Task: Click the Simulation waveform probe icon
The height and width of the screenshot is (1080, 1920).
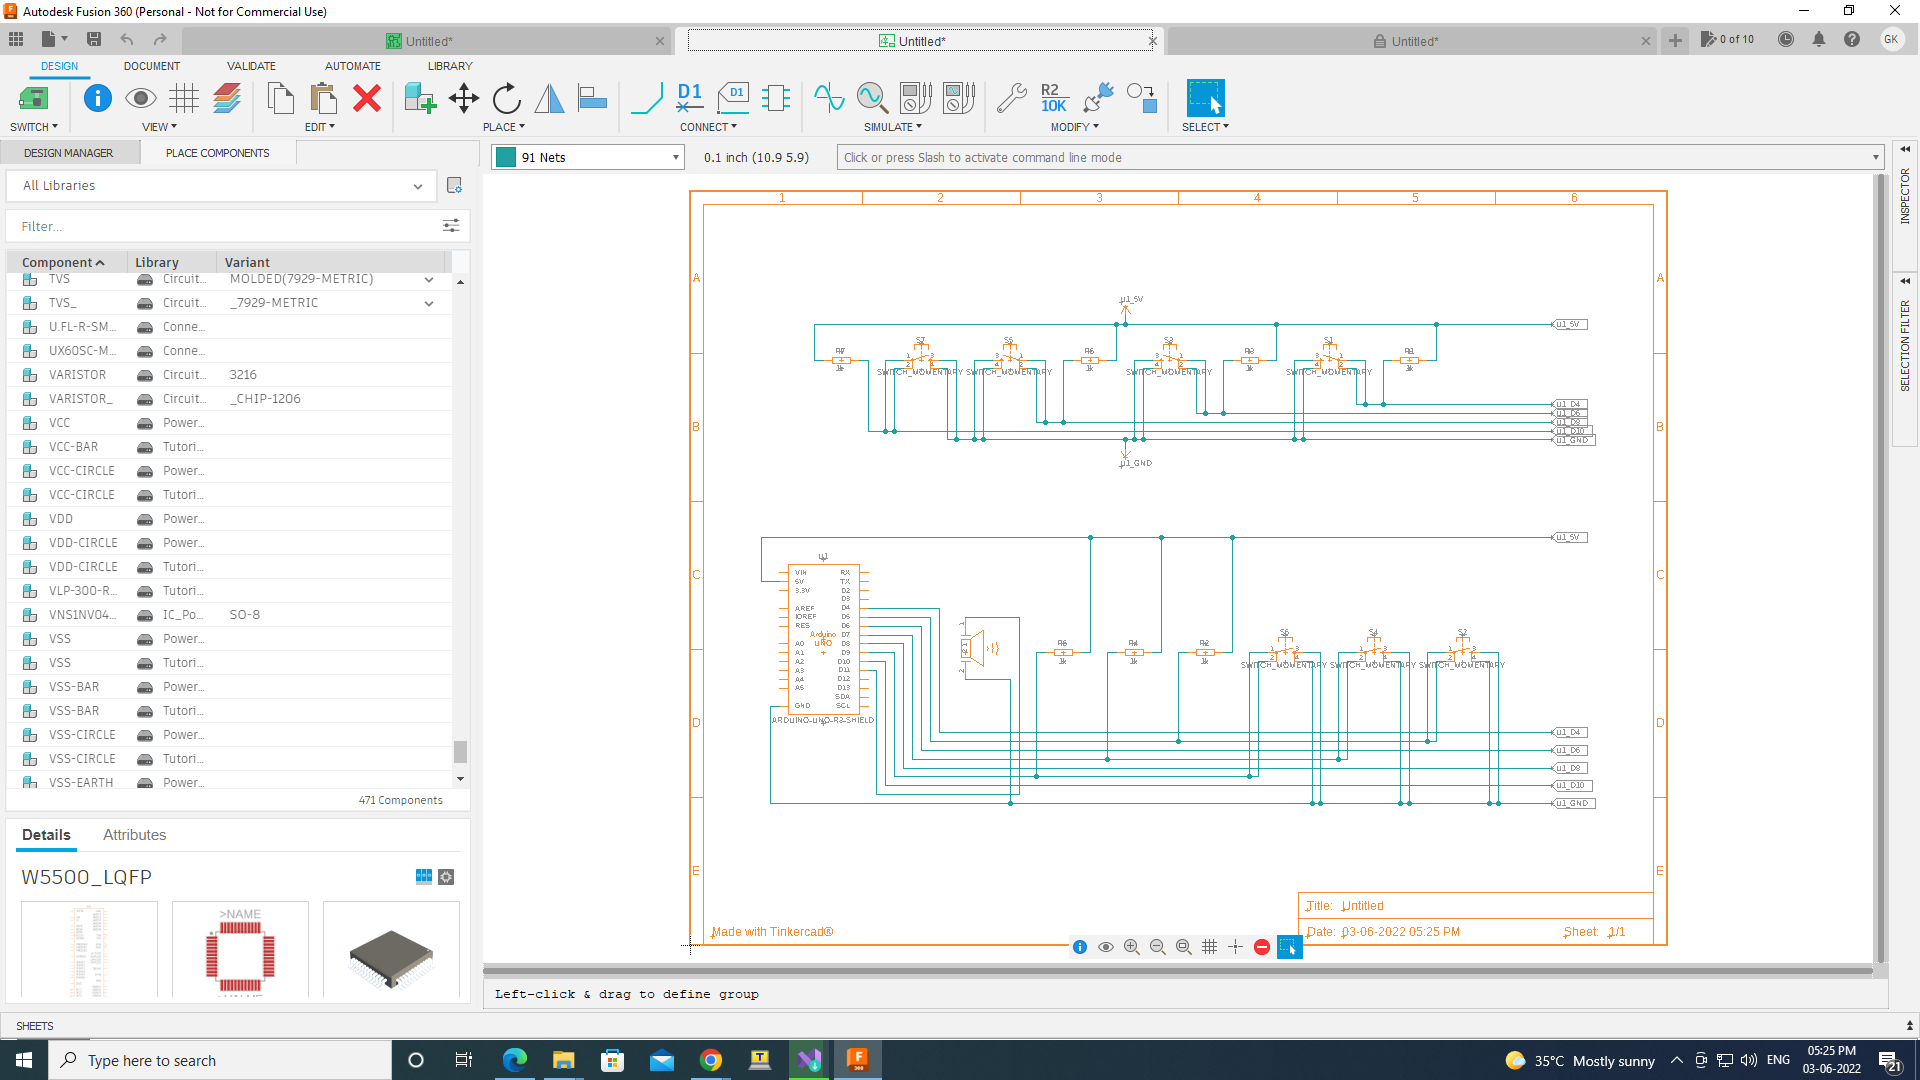Action: tap(871, 98)
